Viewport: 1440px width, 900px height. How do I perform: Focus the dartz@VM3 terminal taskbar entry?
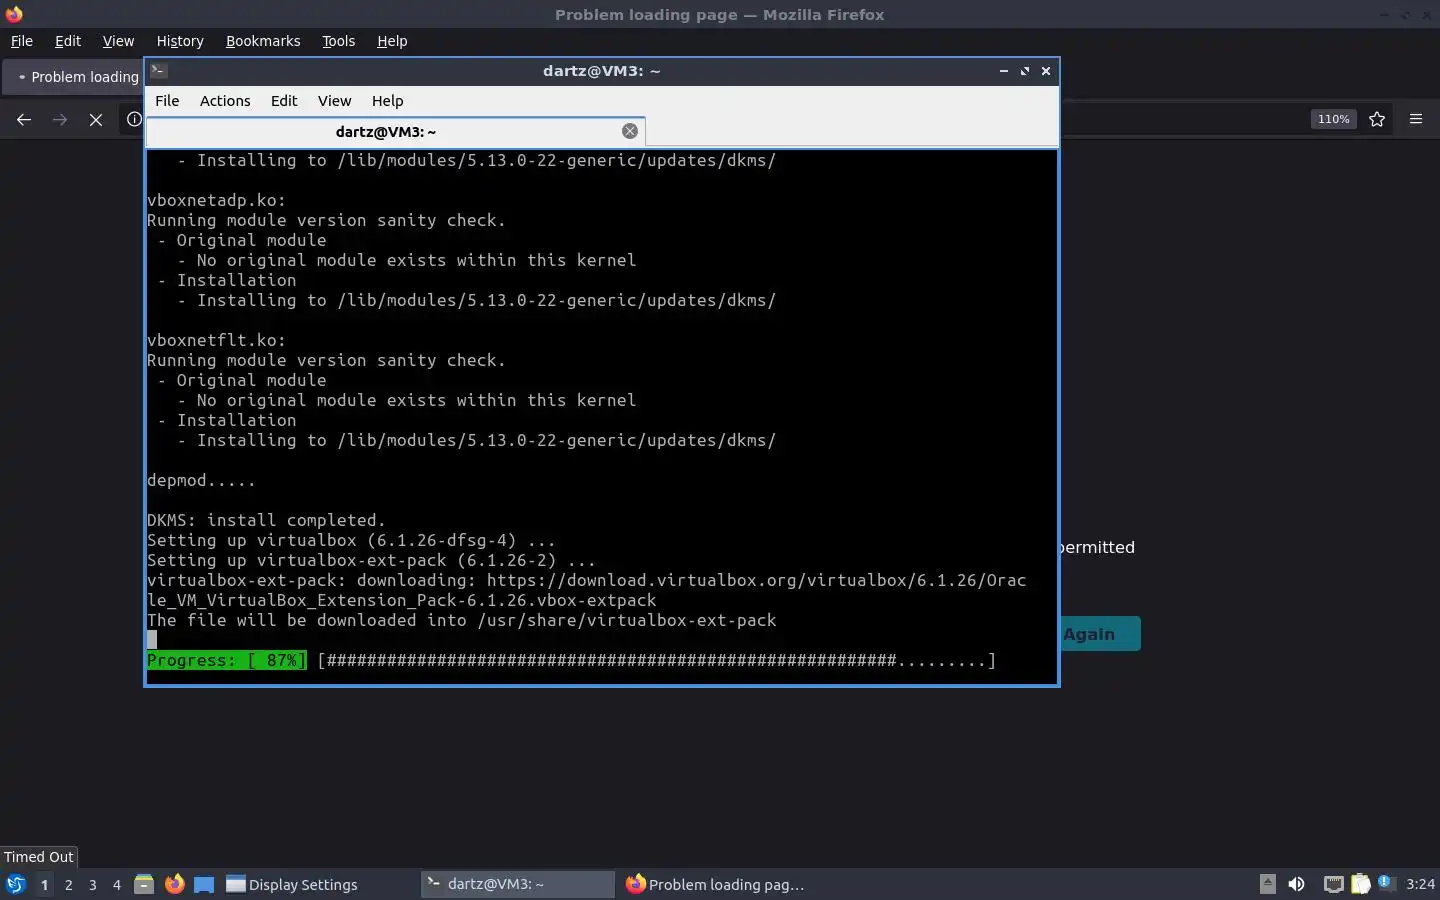(517, 884)
